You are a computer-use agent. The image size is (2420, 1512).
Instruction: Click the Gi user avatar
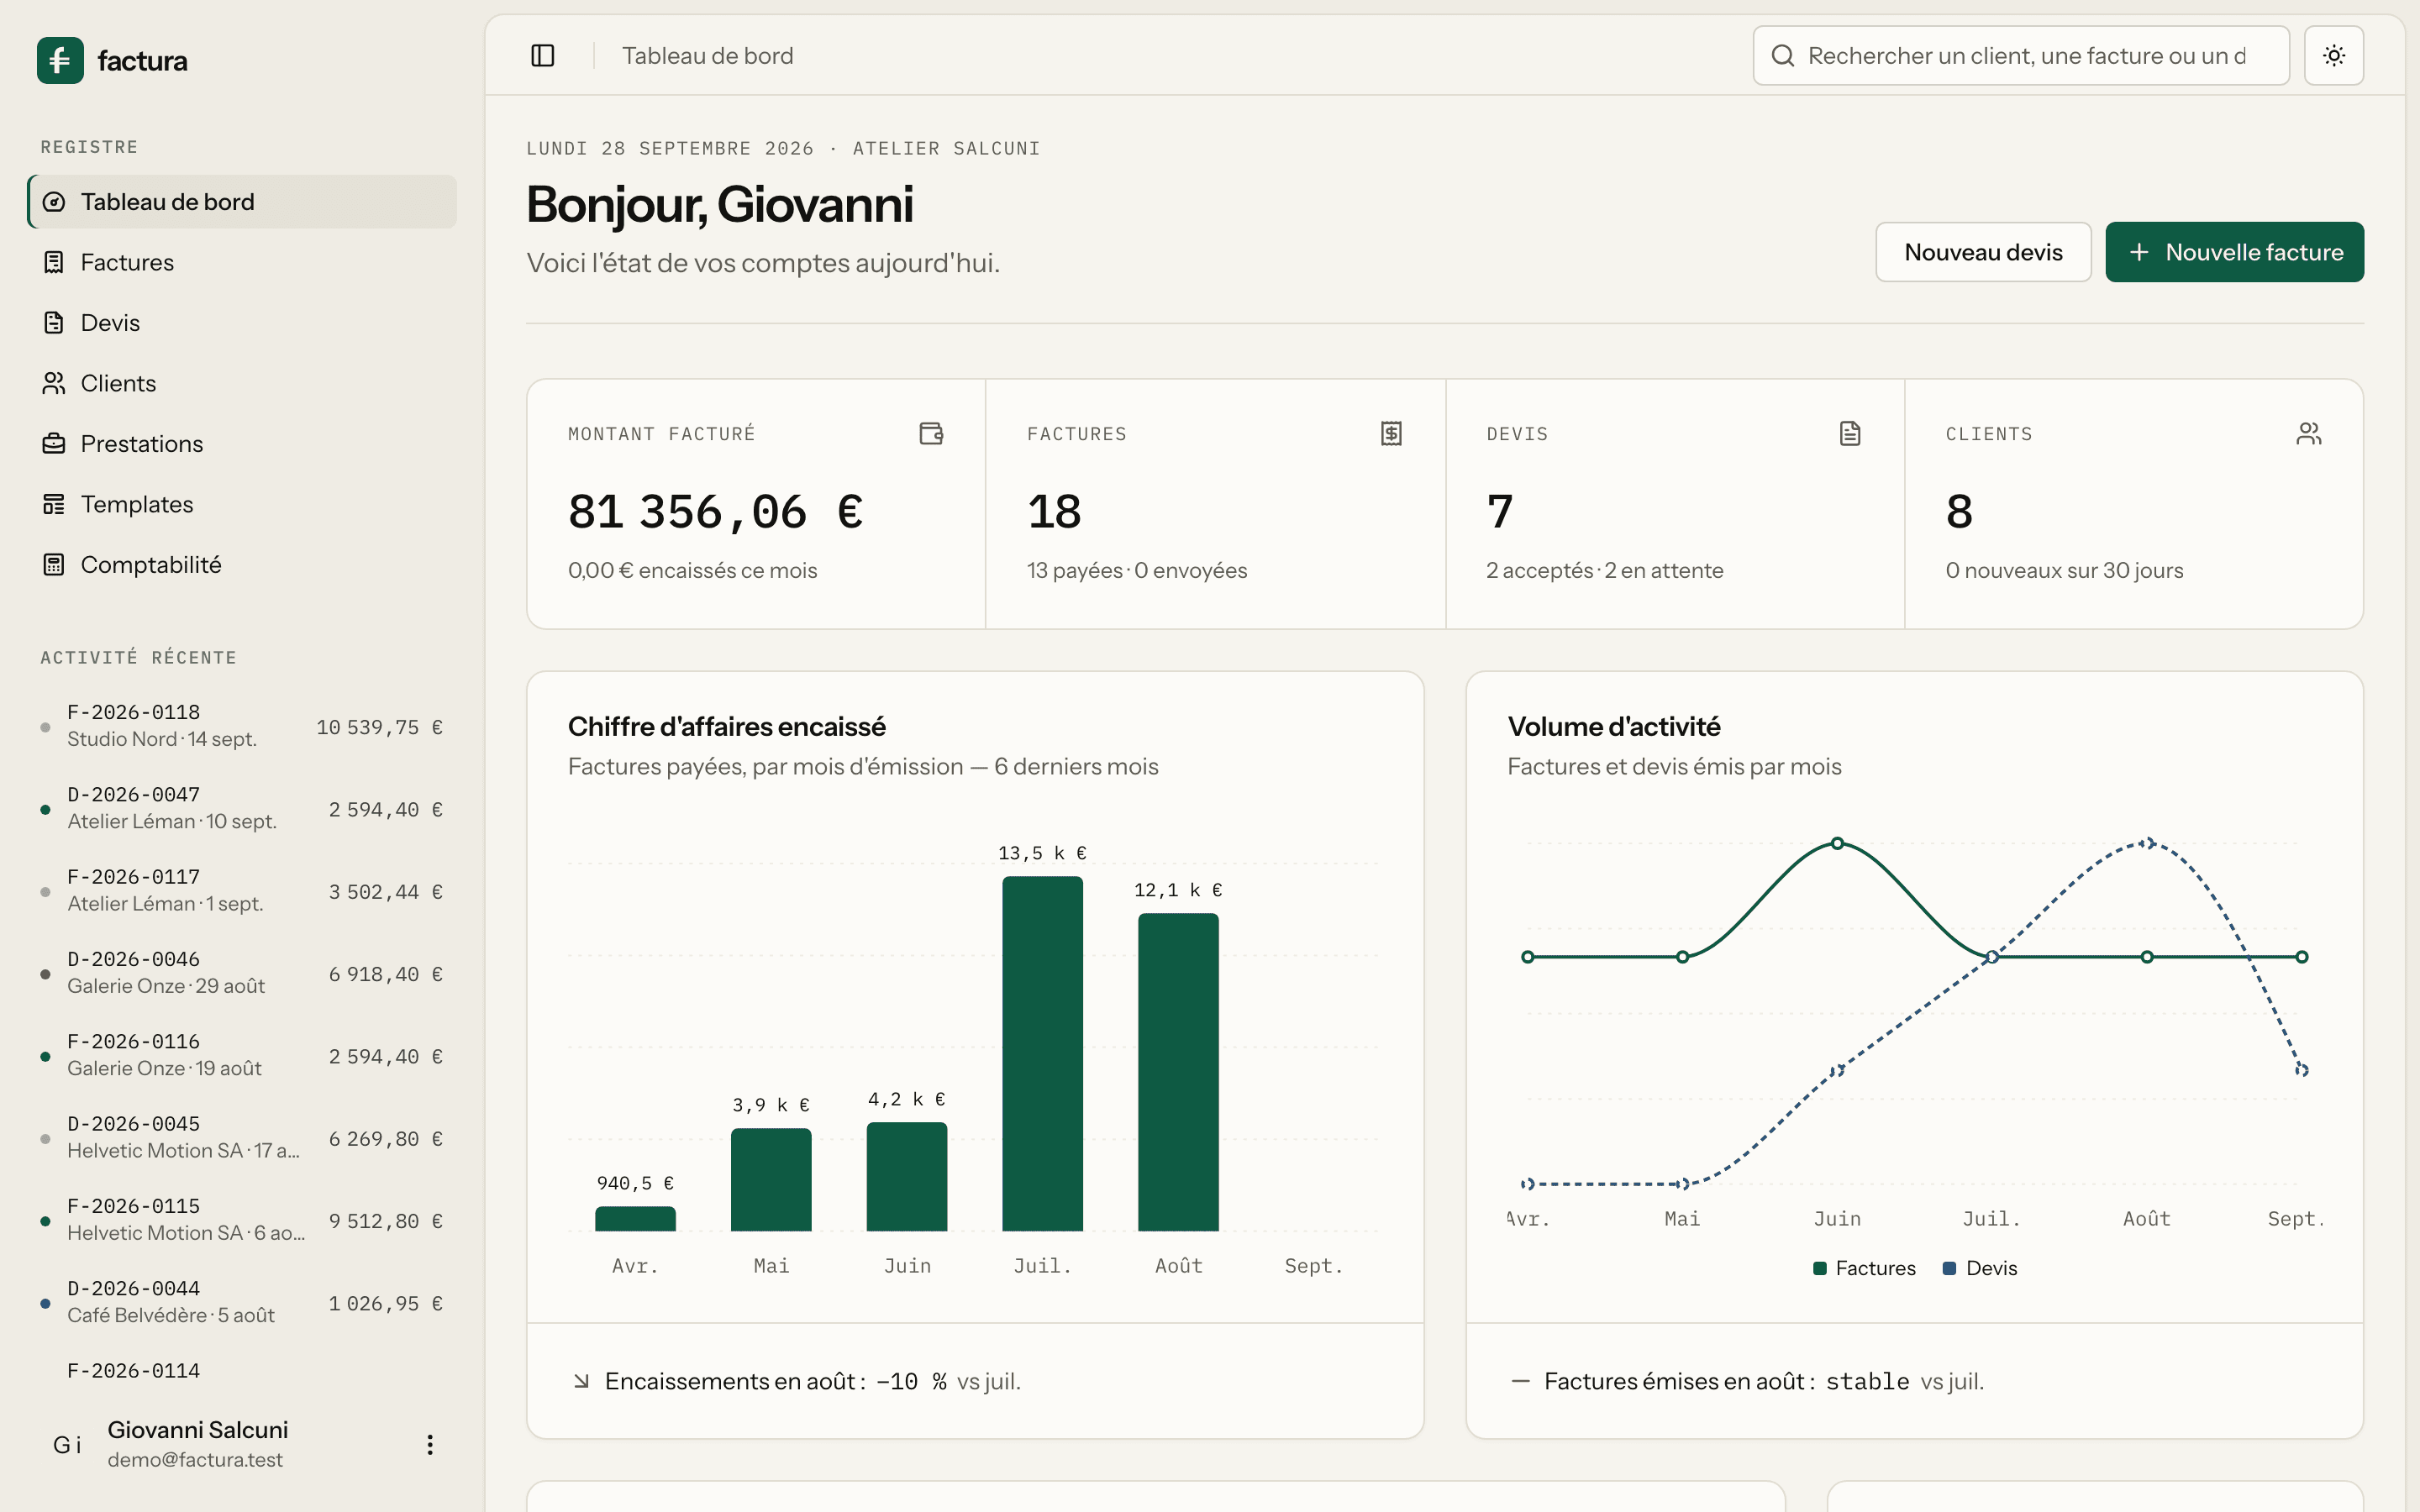[67, 1444]
